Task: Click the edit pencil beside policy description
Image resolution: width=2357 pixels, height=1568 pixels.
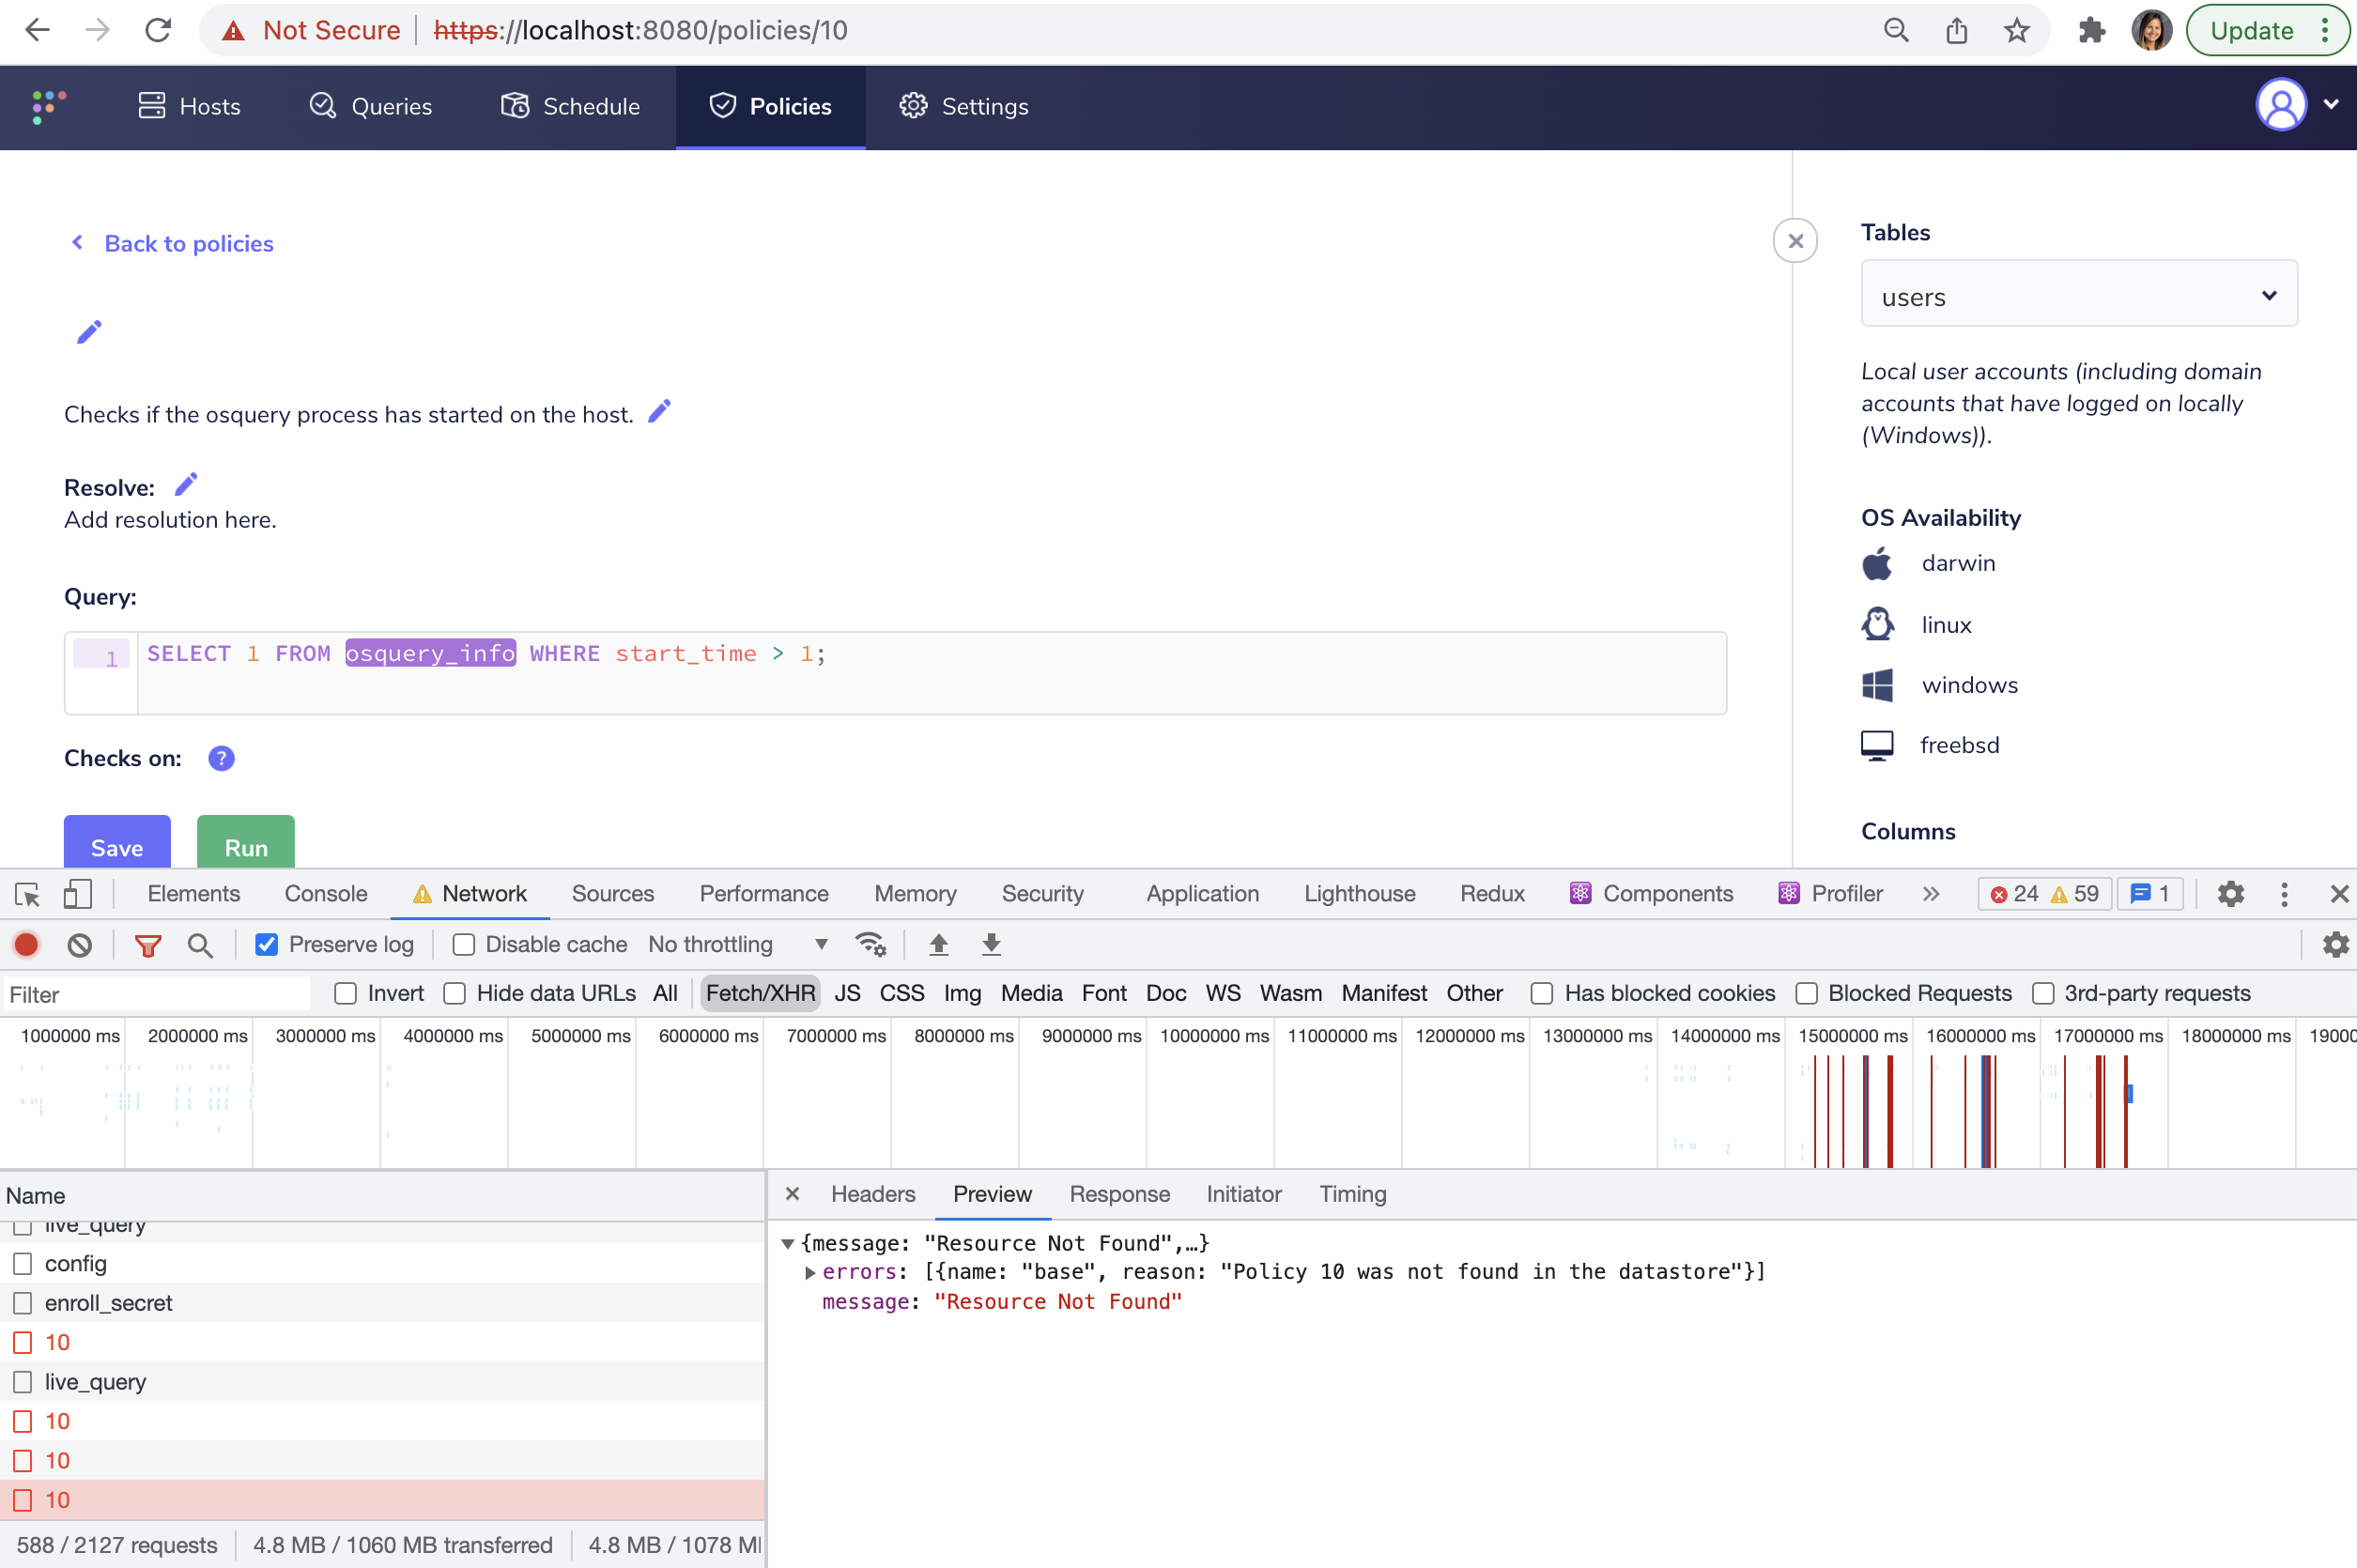Action: [659, 411]
